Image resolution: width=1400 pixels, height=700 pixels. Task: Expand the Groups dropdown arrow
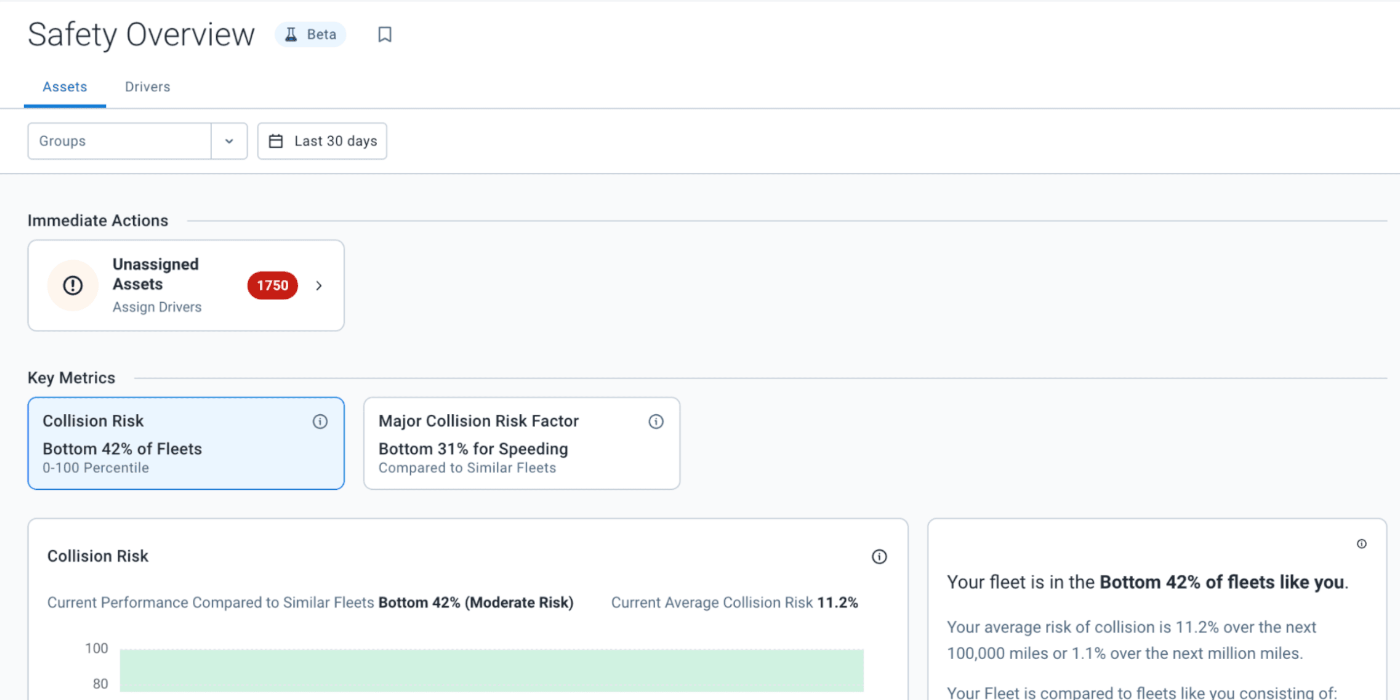tap(229, 141)
